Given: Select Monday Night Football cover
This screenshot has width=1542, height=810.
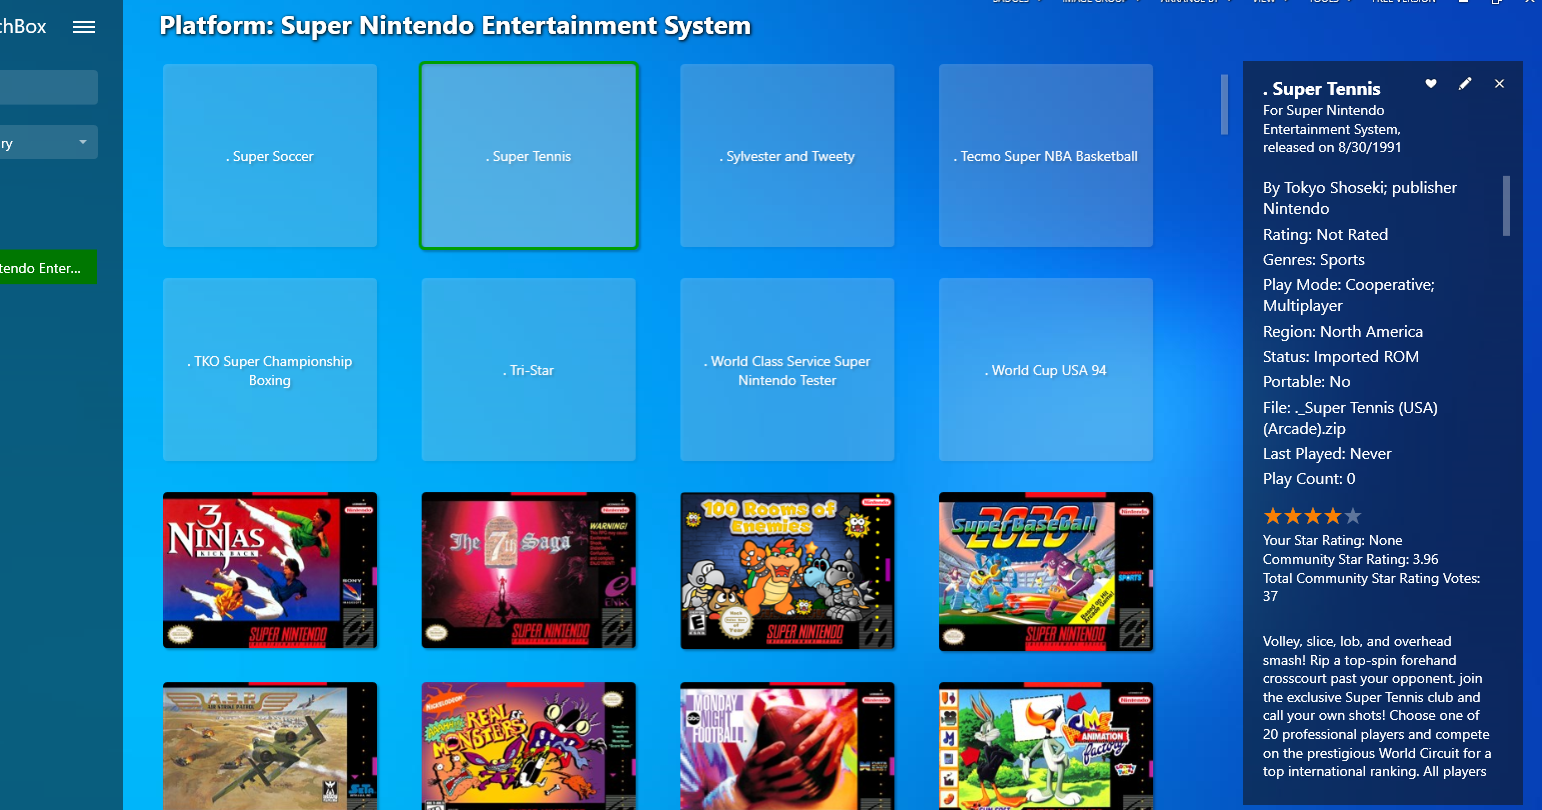Looking at the screenshot, I should click(x=788, y=746).
